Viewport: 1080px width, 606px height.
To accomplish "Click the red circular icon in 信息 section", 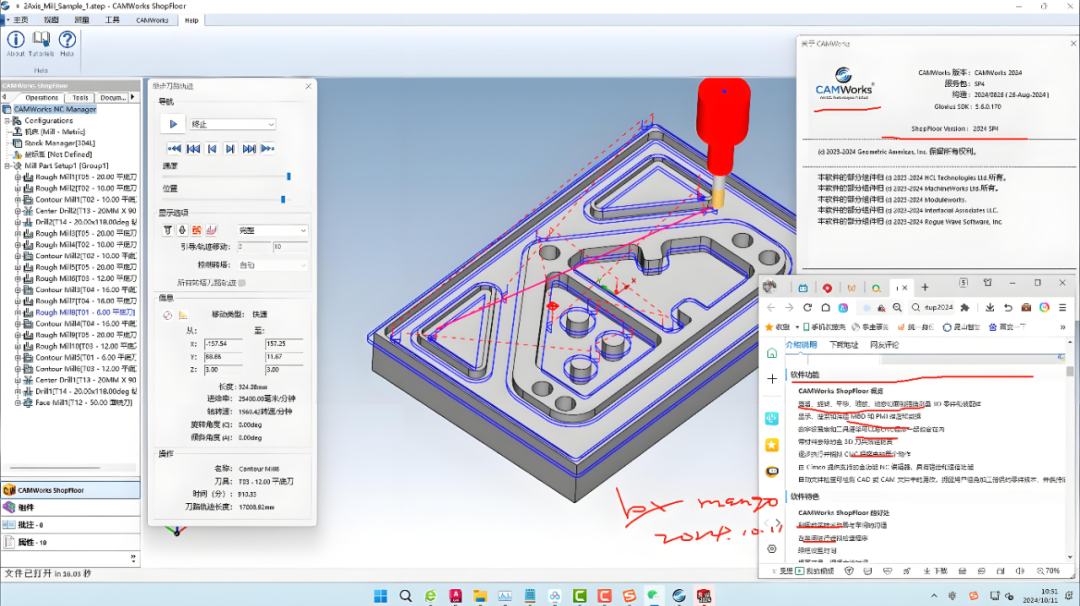I will coord(167,315).
